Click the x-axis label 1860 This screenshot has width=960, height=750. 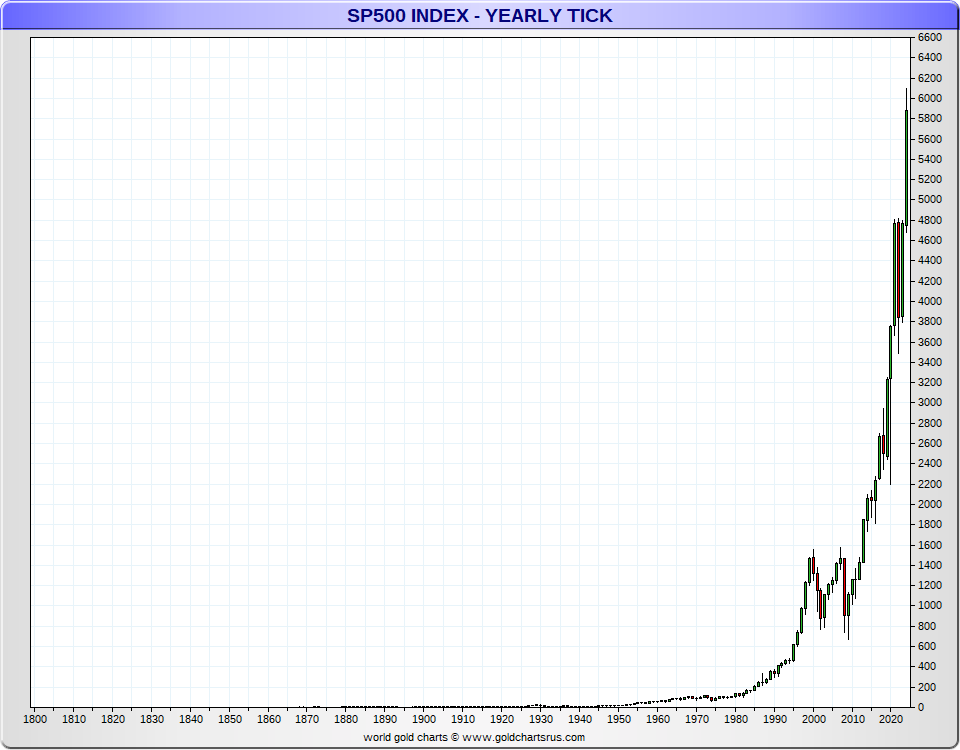tap(269, 719)
